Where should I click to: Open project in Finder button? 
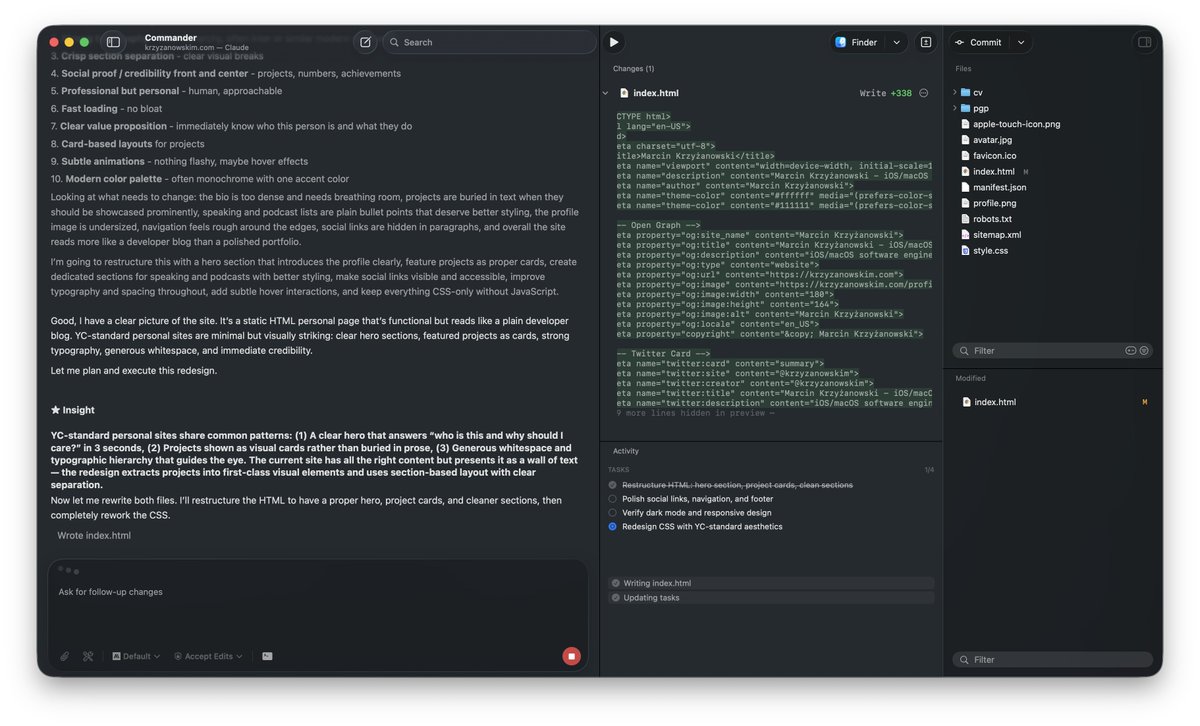857,42
